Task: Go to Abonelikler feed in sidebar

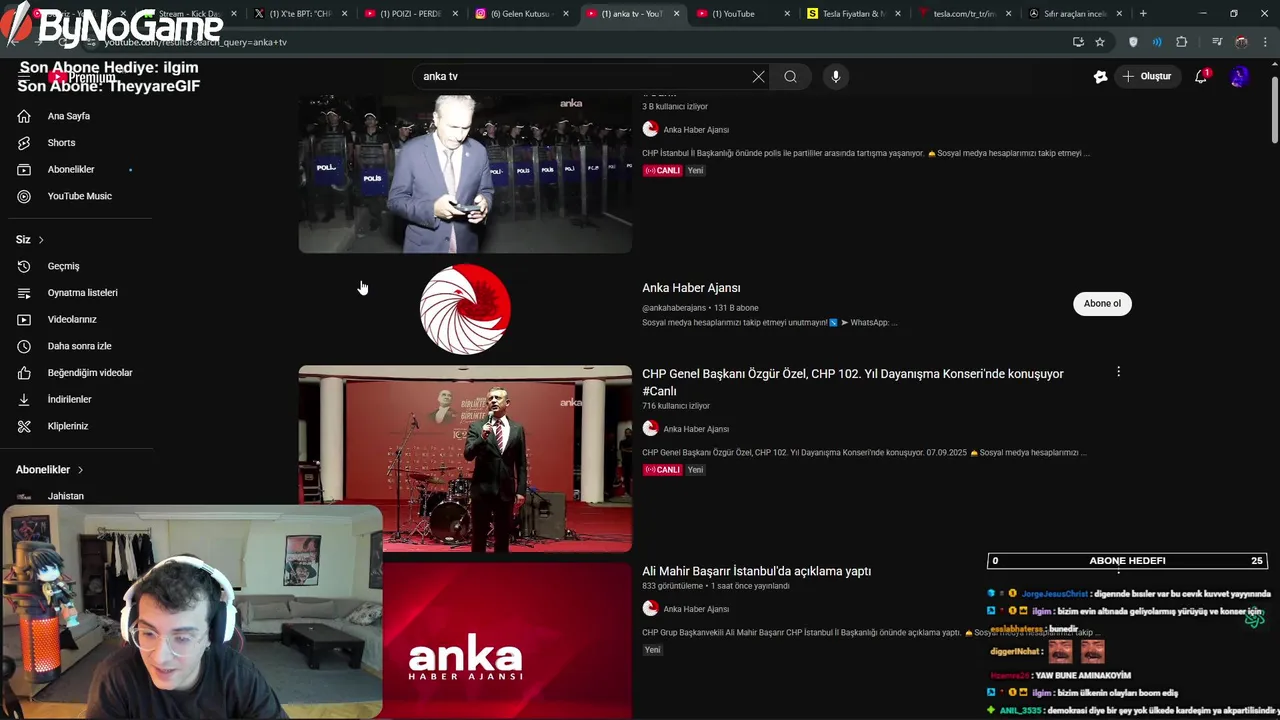Action: pos(70,170)
